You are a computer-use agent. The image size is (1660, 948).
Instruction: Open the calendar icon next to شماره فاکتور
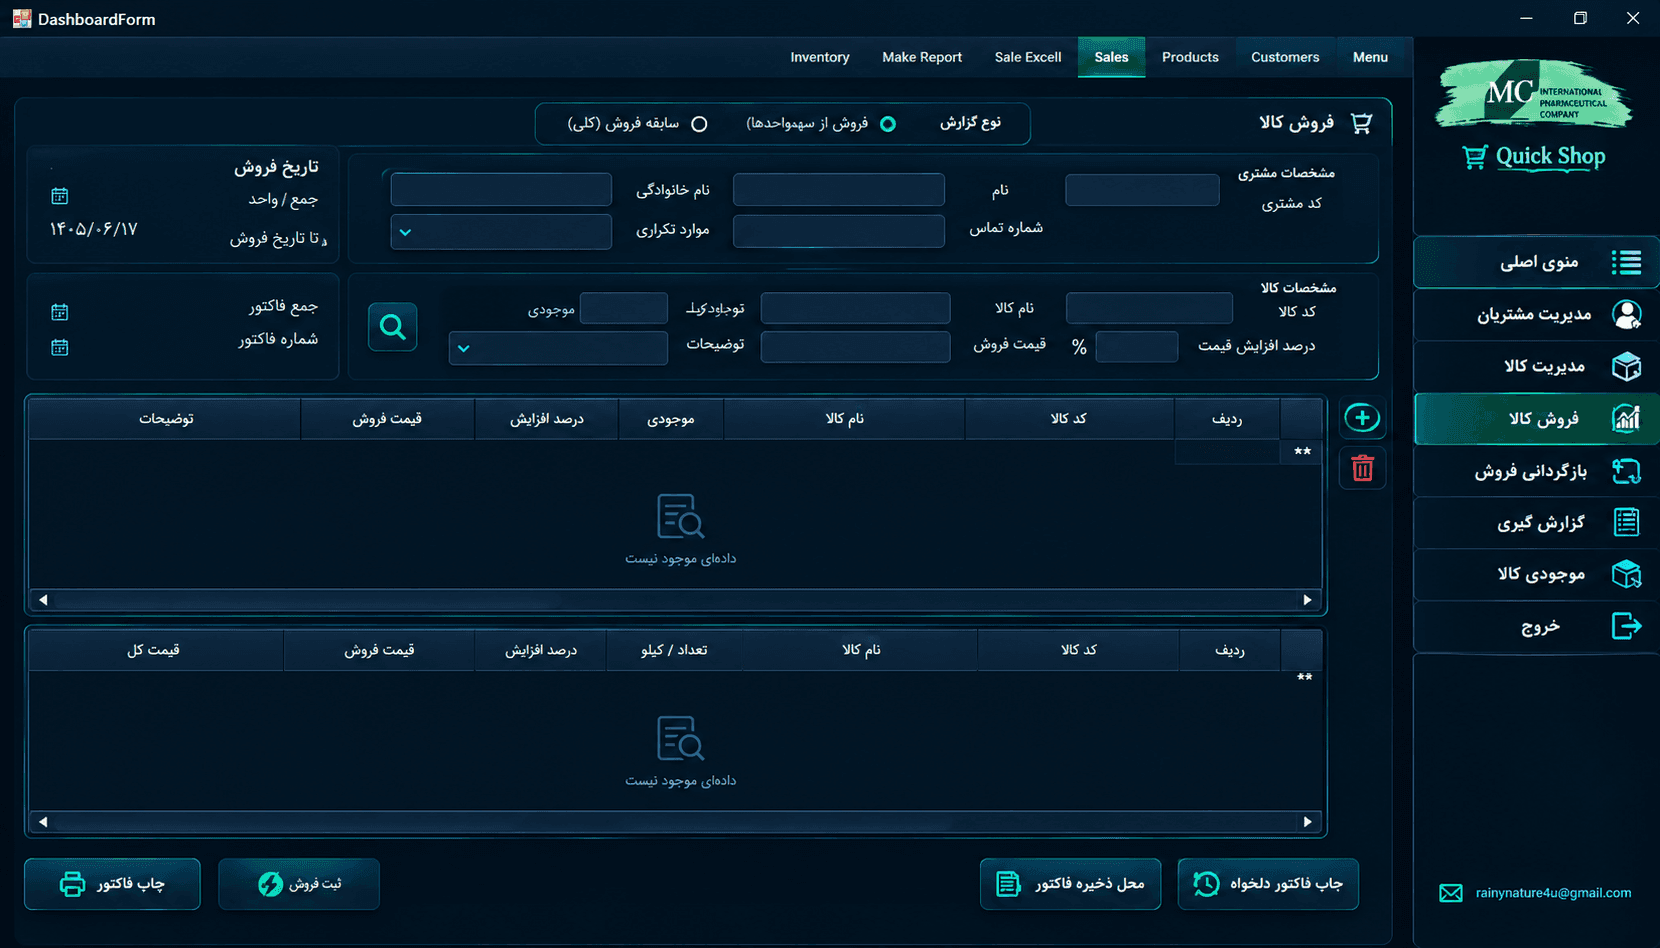coord(60,347)
